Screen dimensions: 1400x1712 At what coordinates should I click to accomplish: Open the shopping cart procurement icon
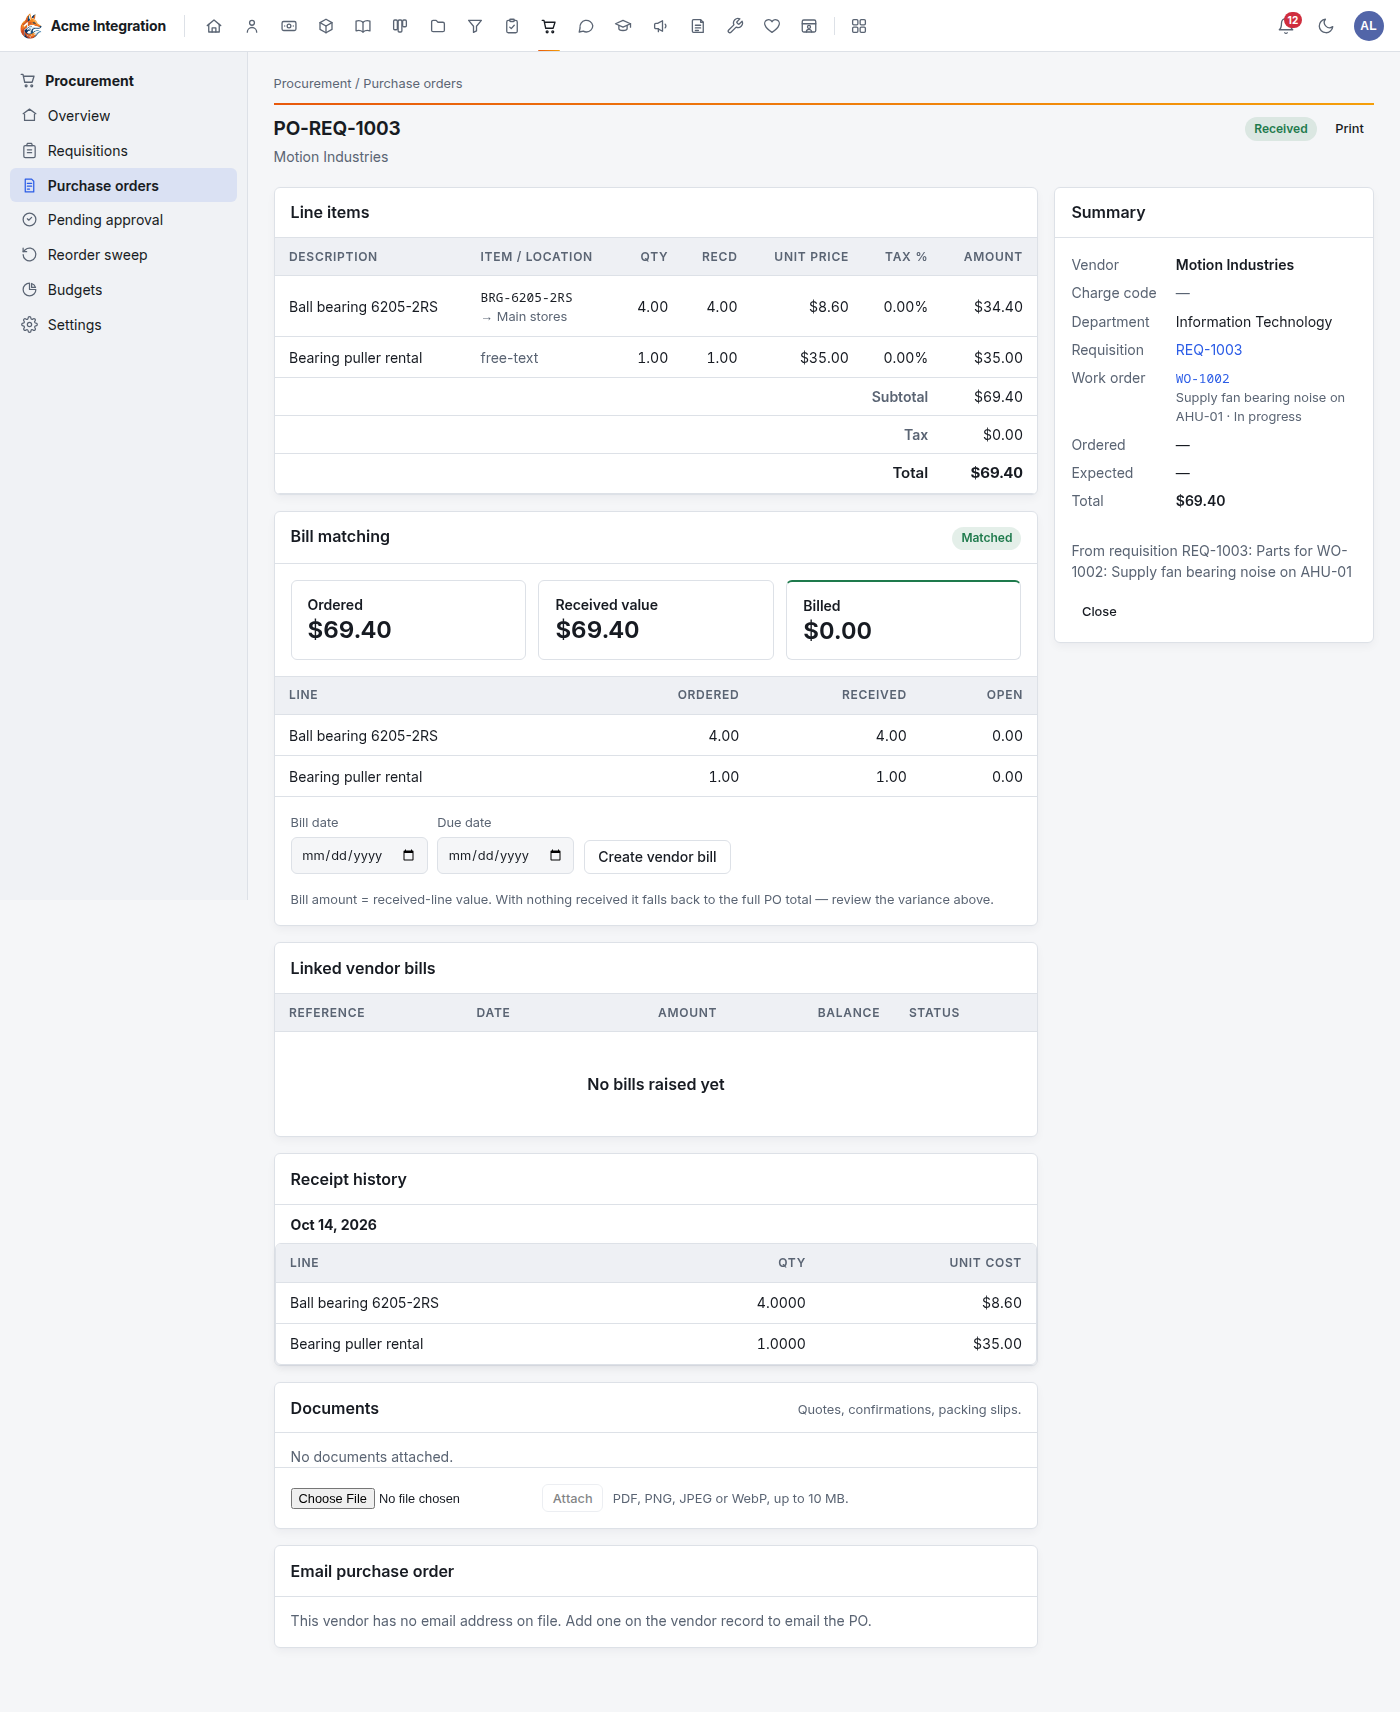click(x=549, y=26)
